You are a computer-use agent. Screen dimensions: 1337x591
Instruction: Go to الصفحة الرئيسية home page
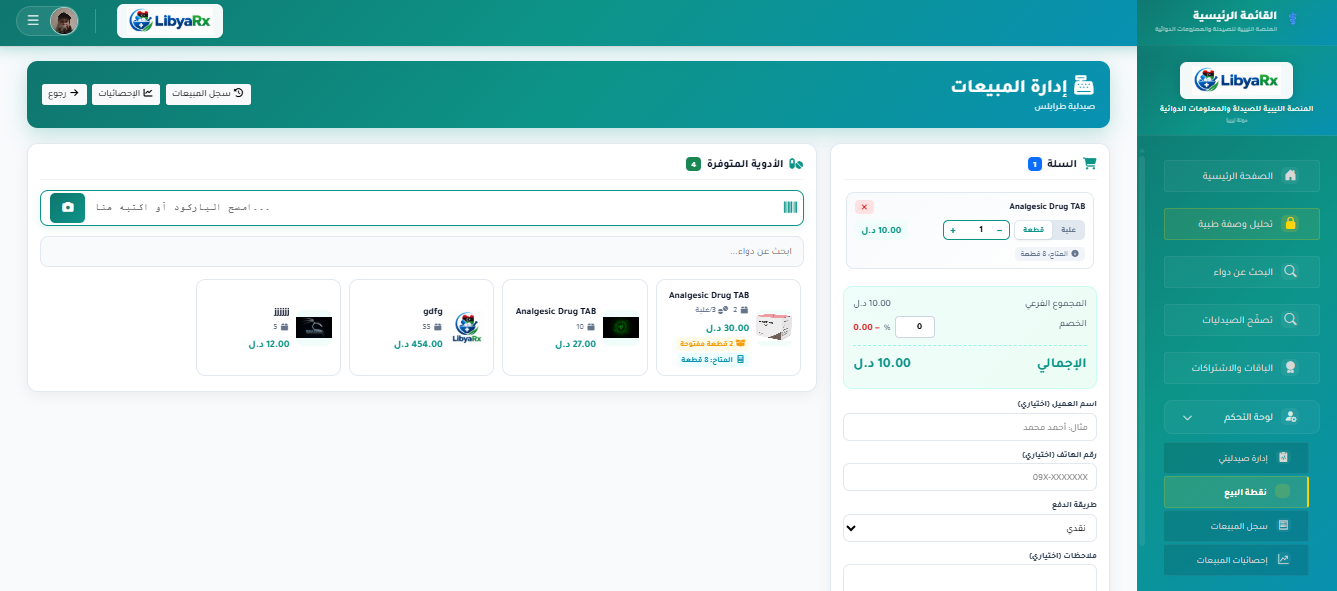pos(1241,176)
